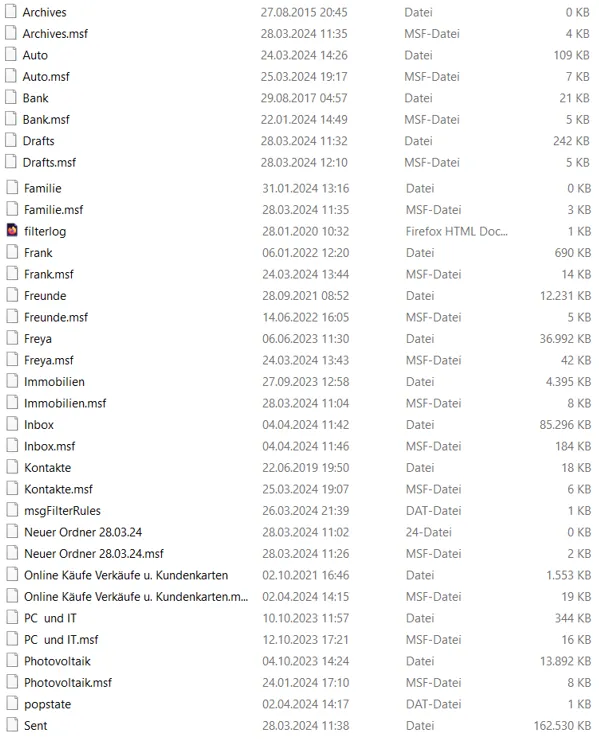The width and height of the screenshot is (599, 739).
Task: Select the Freunde file entry
Action: pos(299,296)
